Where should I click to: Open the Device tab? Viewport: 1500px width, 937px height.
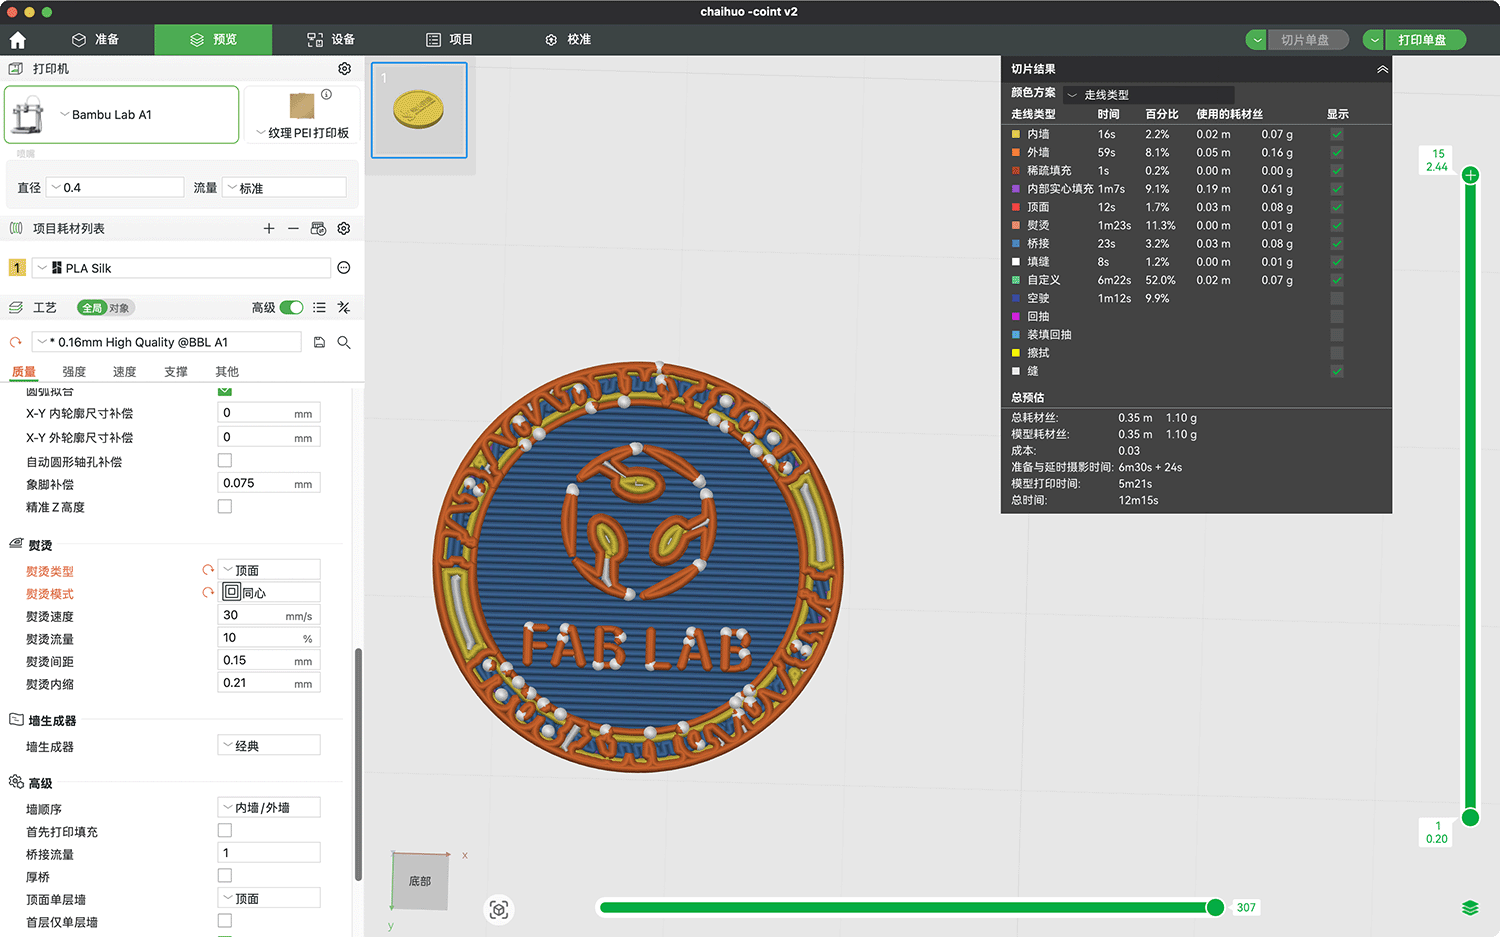point(331,40)
